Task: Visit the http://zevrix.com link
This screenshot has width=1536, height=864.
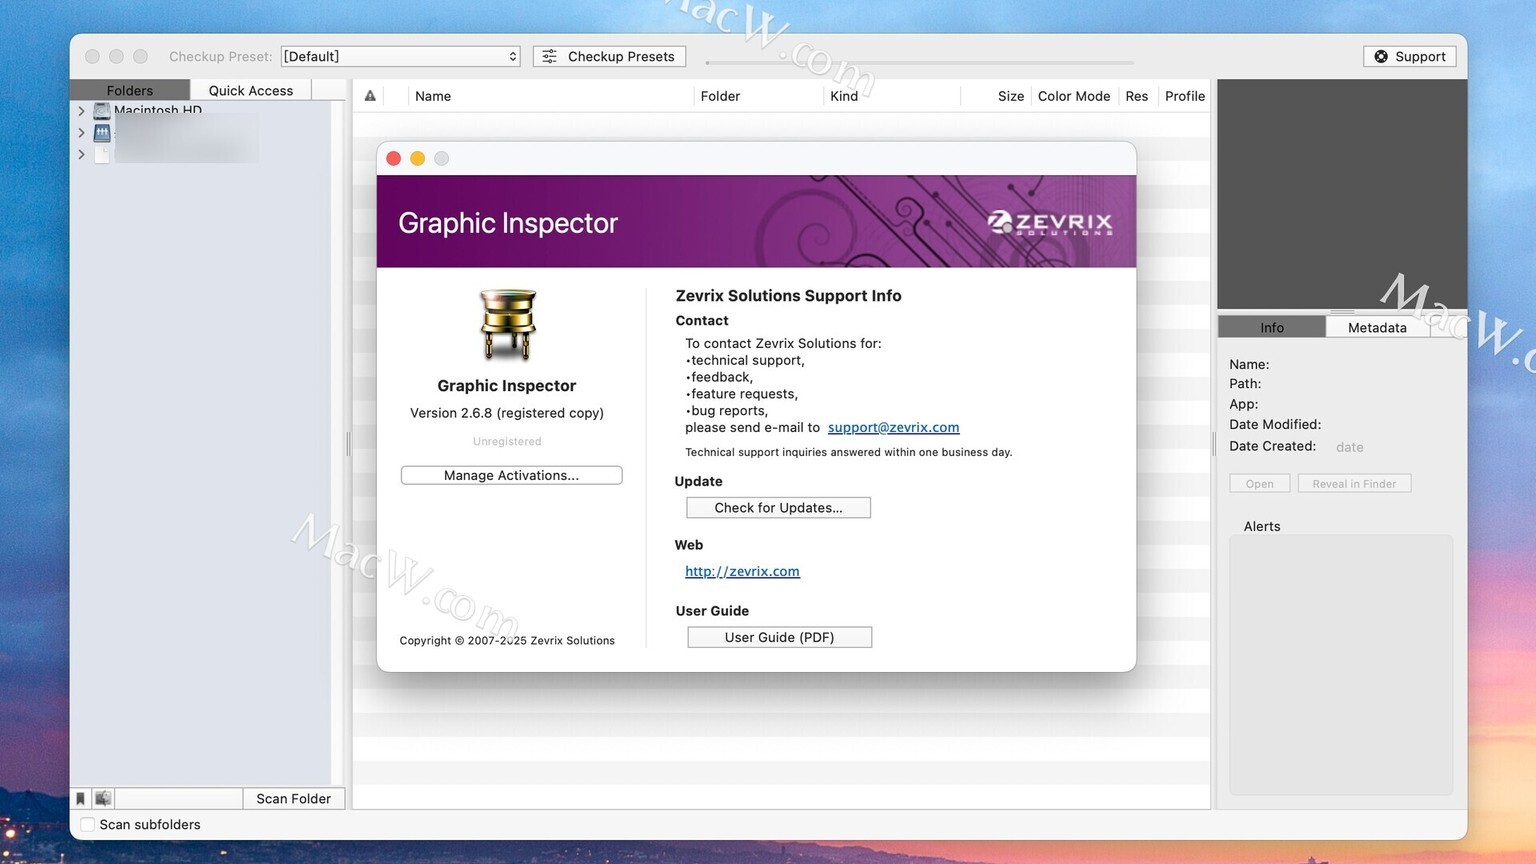Action: (742, 571)
